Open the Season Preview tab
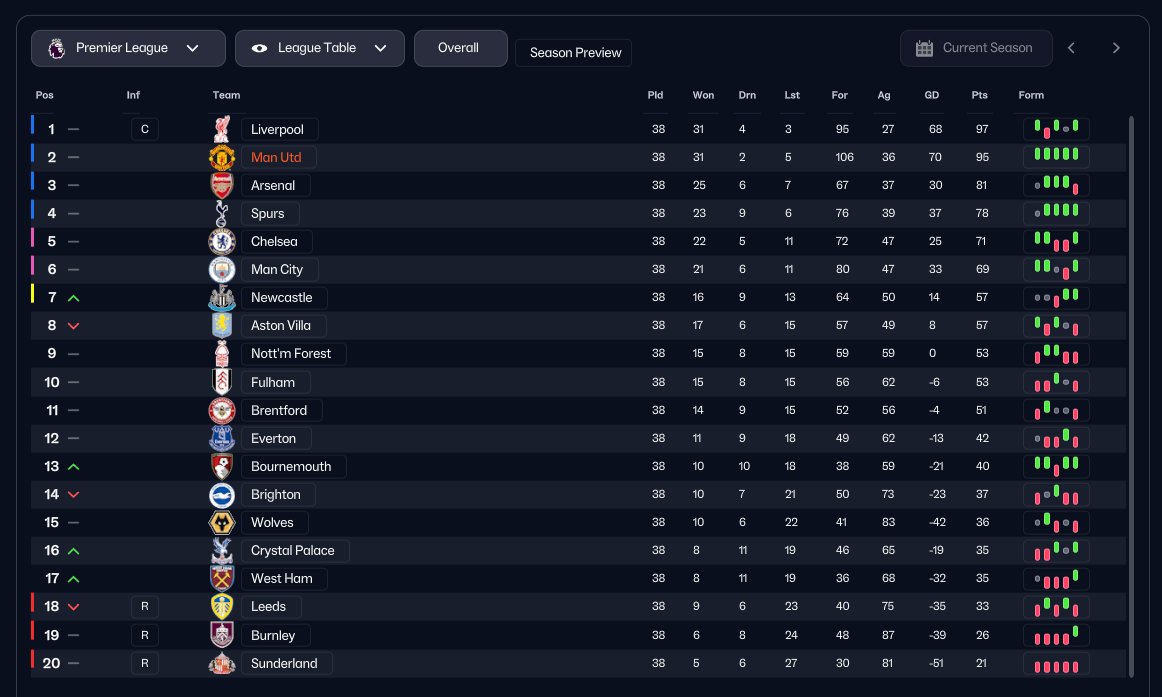This screenshot has width=1162, height=697. coord(573,53)
